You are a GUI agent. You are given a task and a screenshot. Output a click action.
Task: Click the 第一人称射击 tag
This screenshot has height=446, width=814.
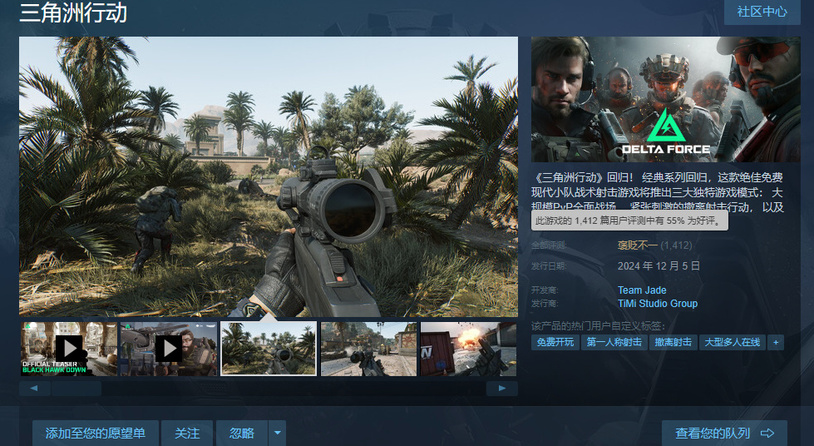[614, 342]
